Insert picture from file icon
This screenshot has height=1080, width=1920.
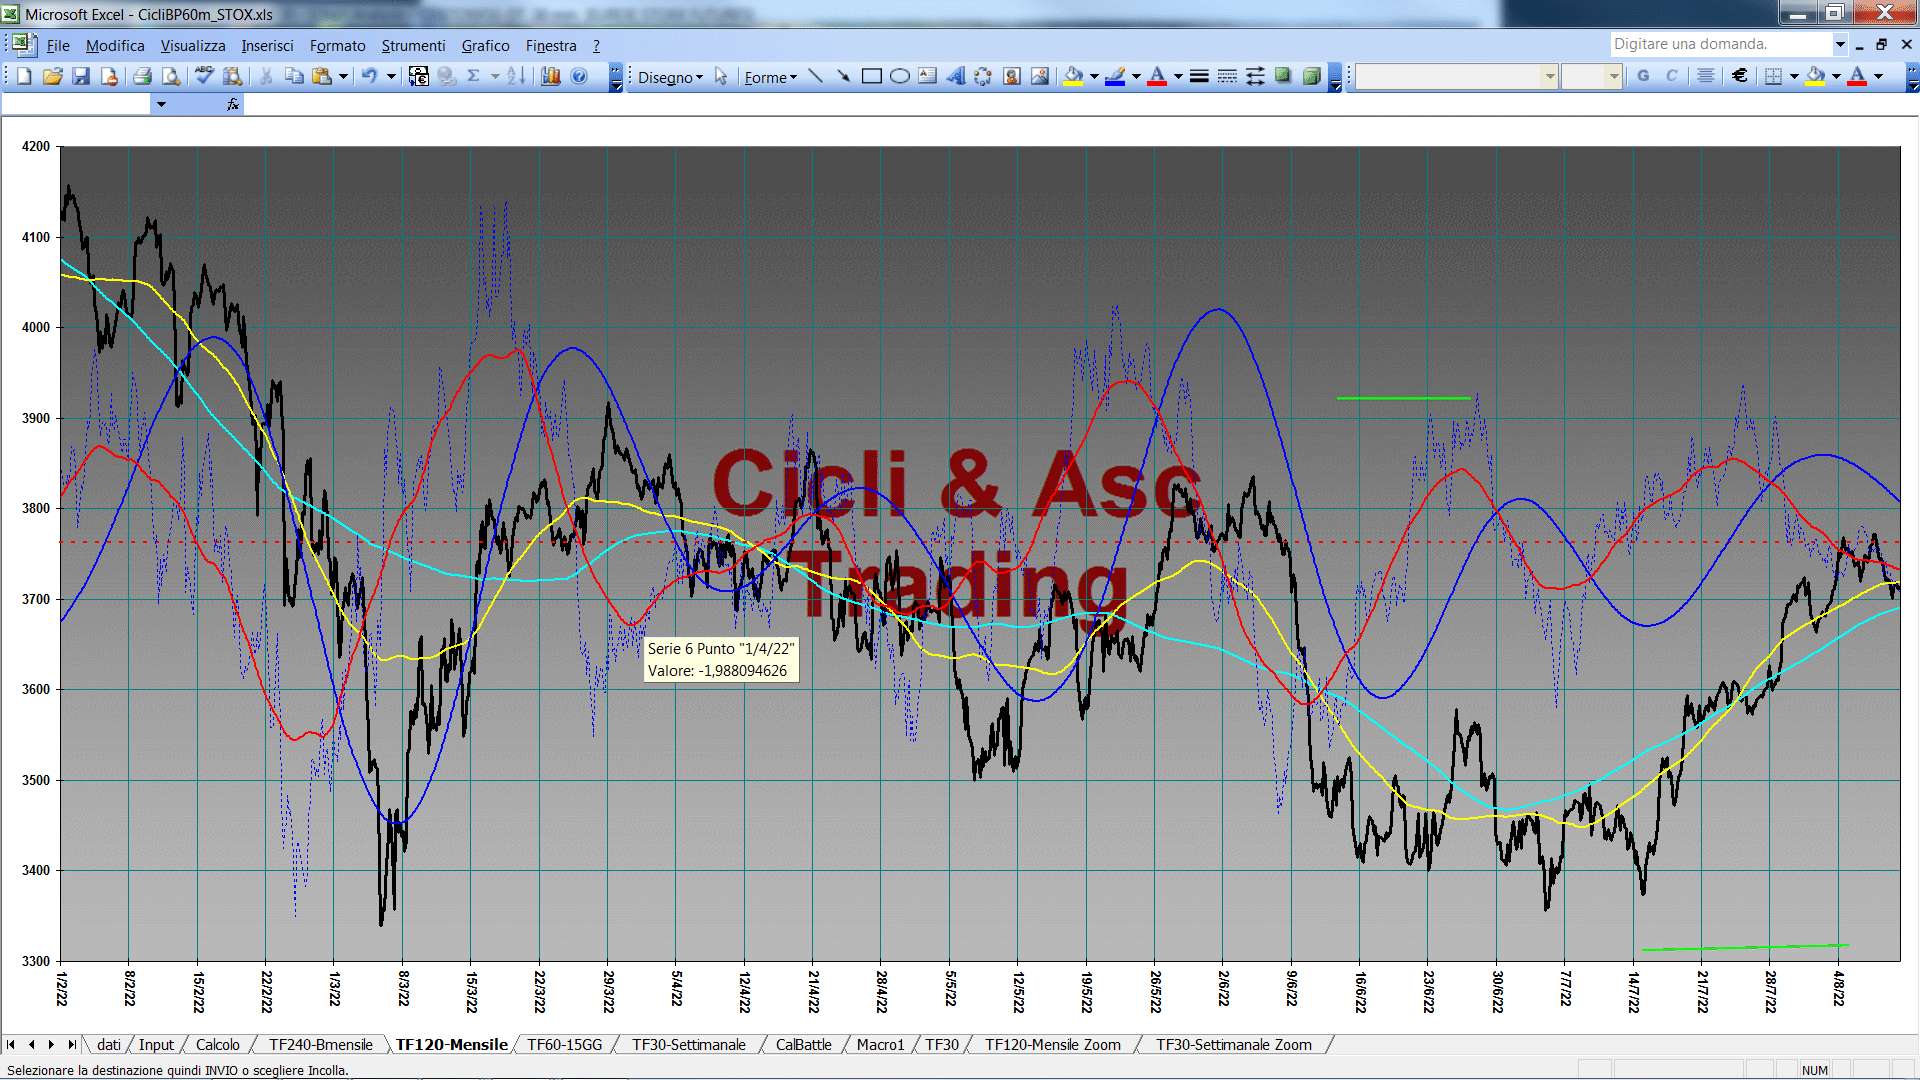click(x=1040, y=76)
